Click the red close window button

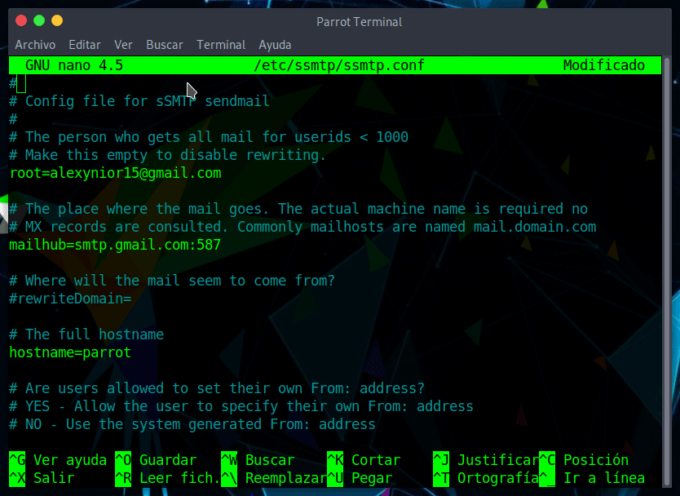click(x=21, y=20)
